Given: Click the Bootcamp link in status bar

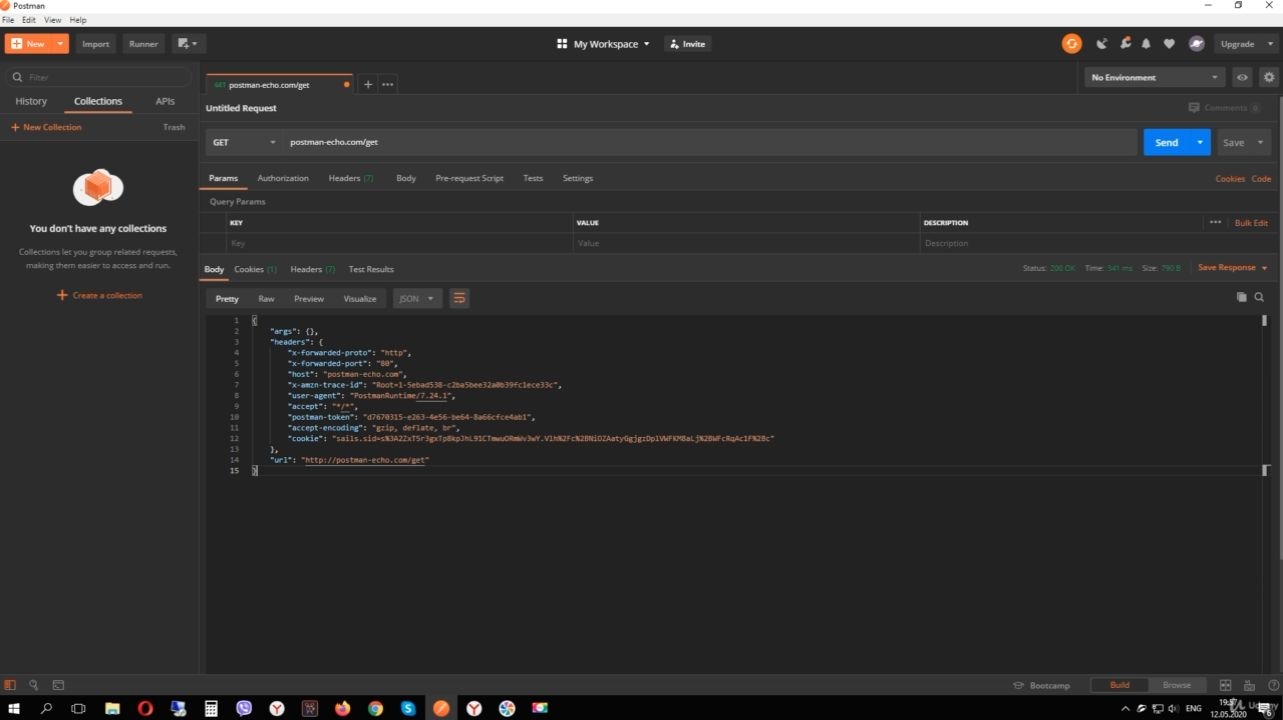Looking at the screenshot, I should (x=1042, y=685).
